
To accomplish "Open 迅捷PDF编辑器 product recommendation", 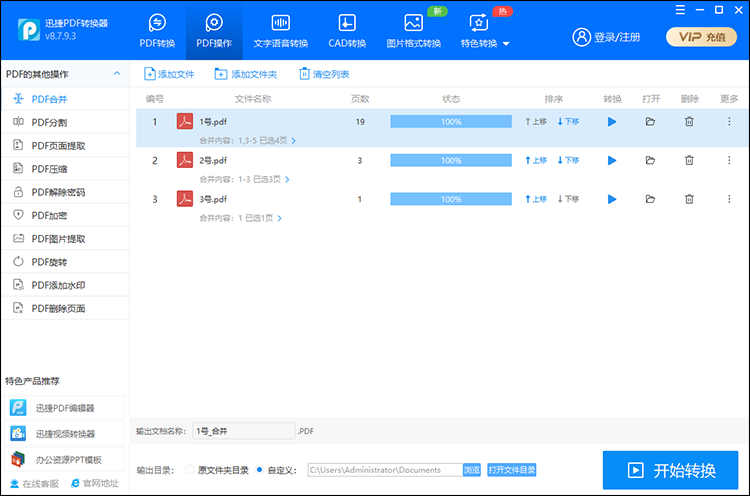I will (x=65, y=408).
